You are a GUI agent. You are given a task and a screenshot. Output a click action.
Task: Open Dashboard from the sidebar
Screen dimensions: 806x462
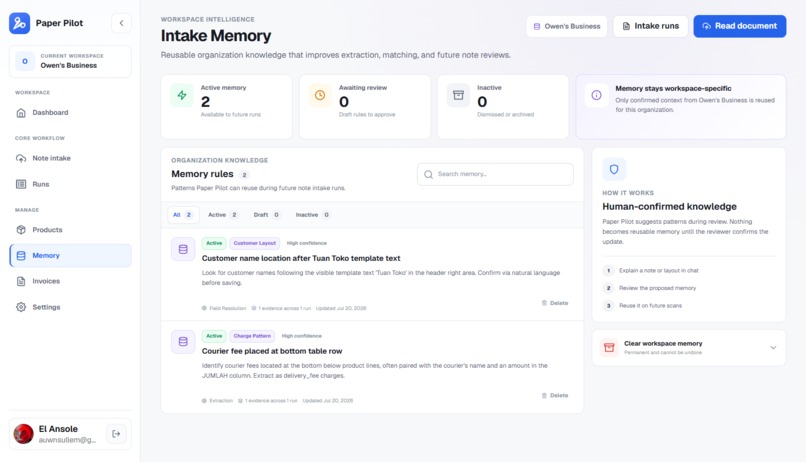(x=70, y=113)
